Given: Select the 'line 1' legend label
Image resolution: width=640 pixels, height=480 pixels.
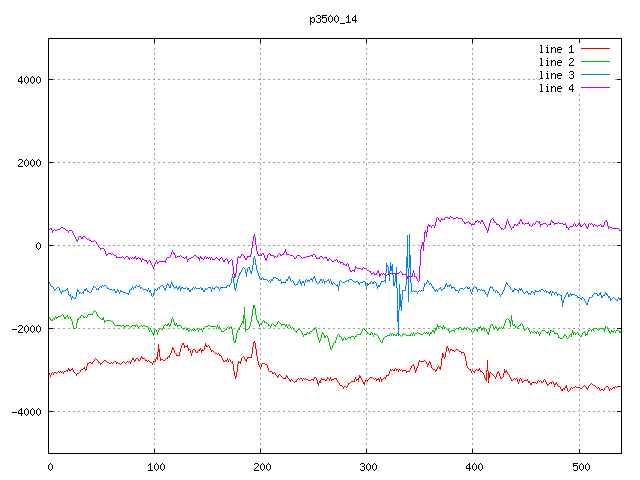Looking at the screenshot, I should [x=556, y=49].
